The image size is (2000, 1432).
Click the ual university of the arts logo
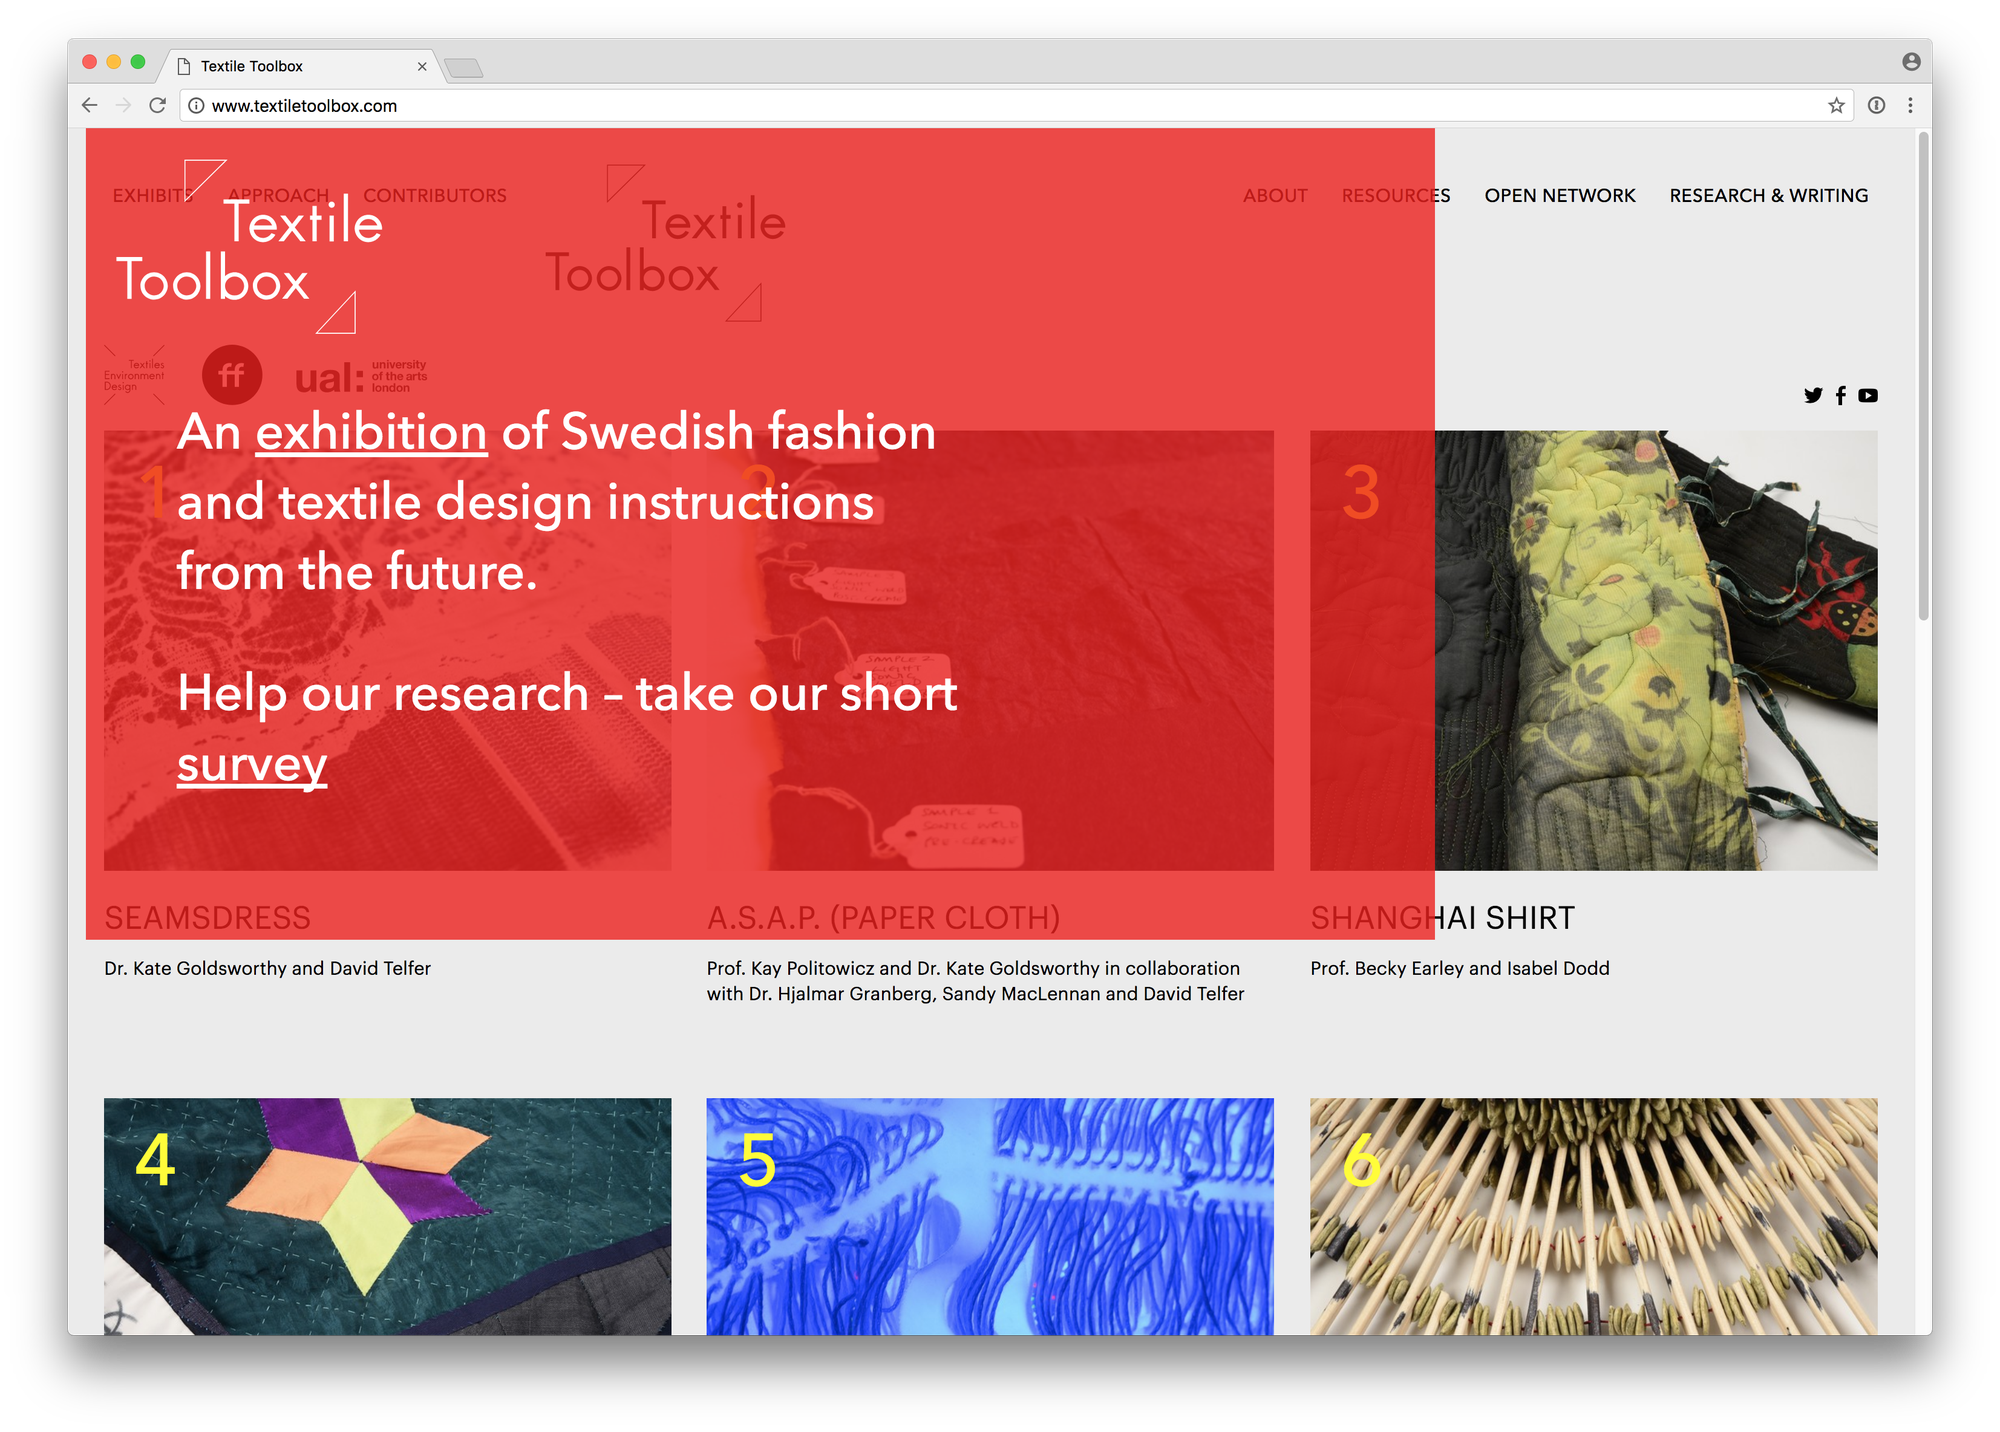[361, 377]
